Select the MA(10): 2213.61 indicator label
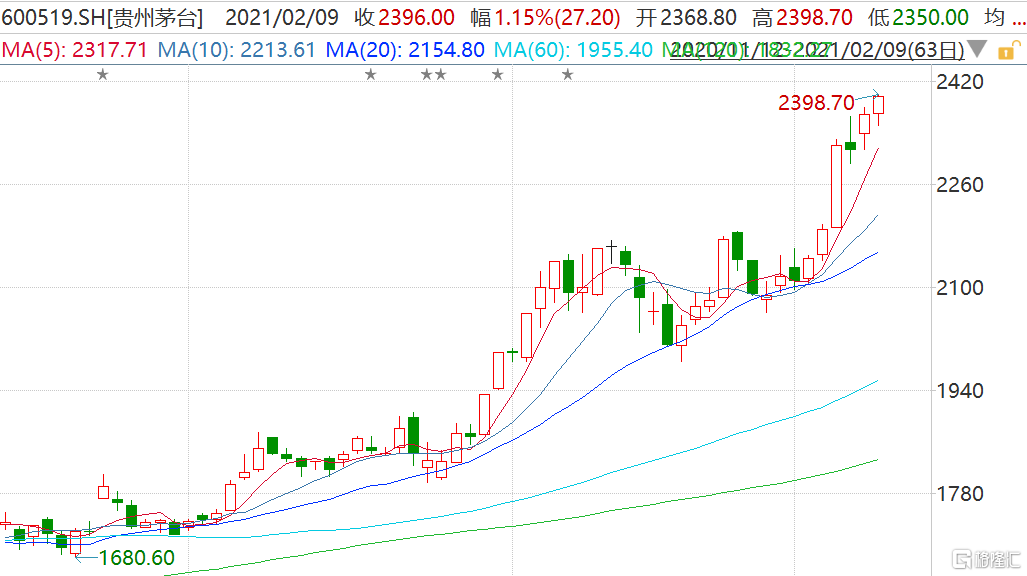The width and height of the screenshot is (1027, 576). 236,50
